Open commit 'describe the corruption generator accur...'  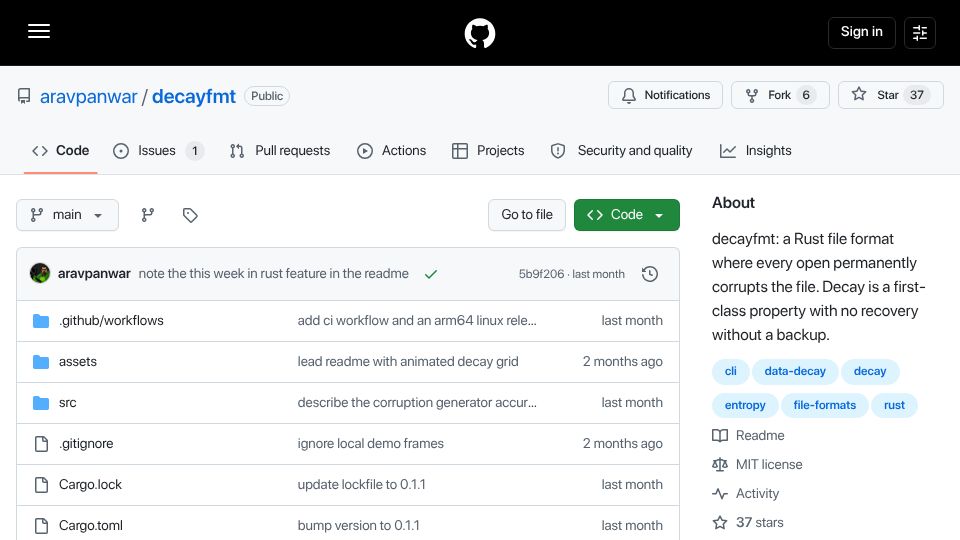(417, 403)
